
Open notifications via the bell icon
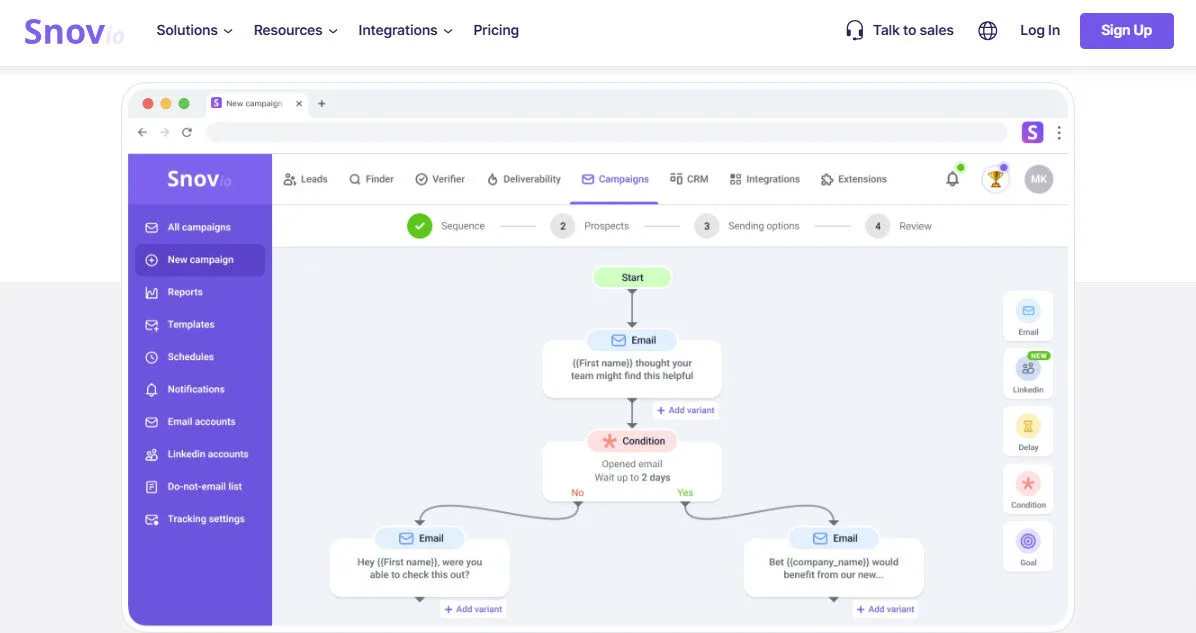[952, 178]
